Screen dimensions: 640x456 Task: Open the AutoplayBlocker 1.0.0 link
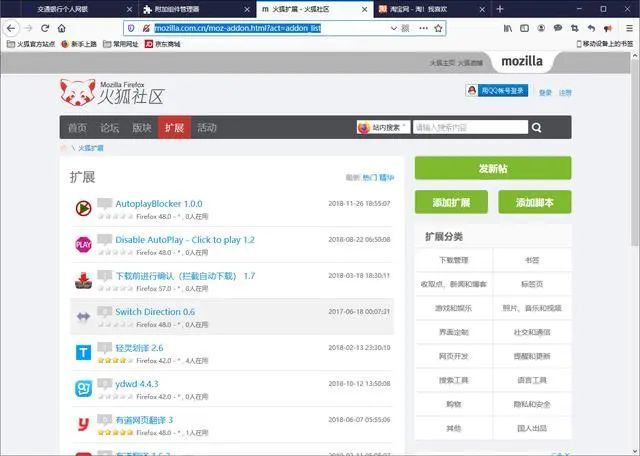(159, 203)
